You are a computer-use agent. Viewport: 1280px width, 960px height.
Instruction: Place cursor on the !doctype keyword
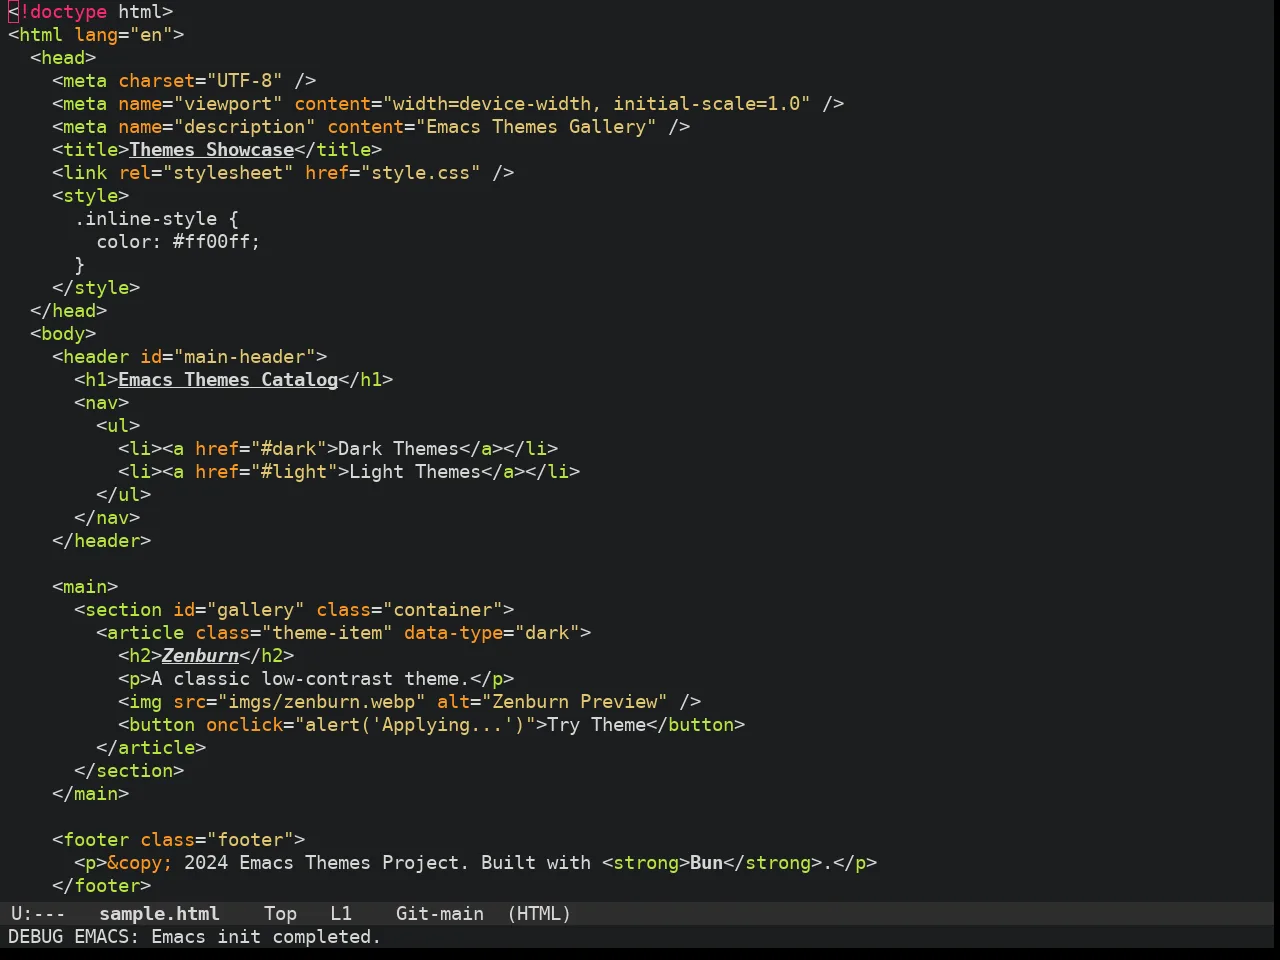[63, 11]
